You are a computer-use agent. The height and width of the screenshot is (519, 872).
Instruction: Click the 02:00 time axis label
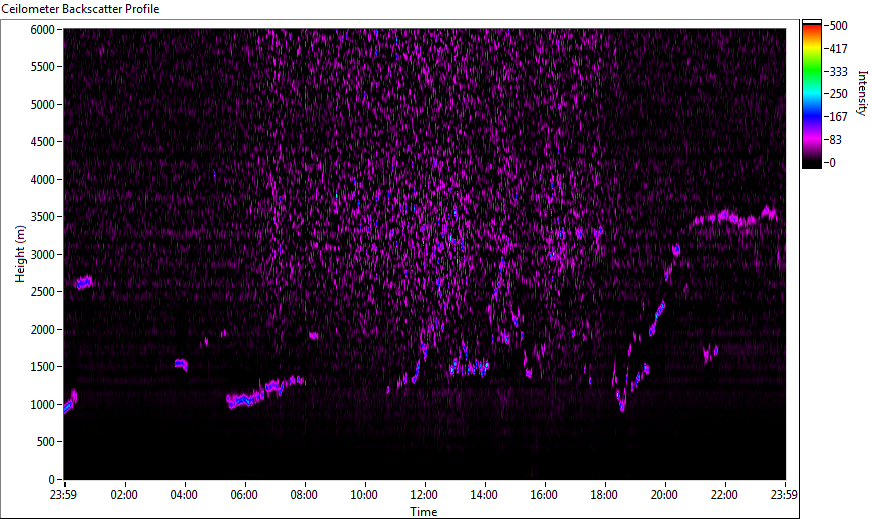point(124,495)
